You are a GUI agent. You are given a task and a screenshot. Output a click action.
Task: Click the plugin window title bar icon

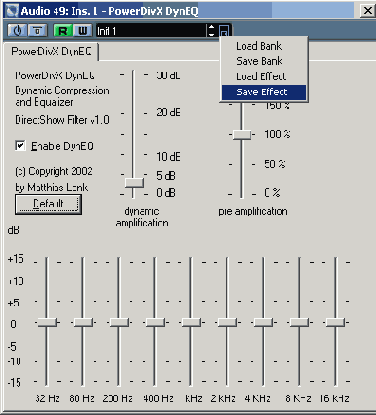point(12,10)
